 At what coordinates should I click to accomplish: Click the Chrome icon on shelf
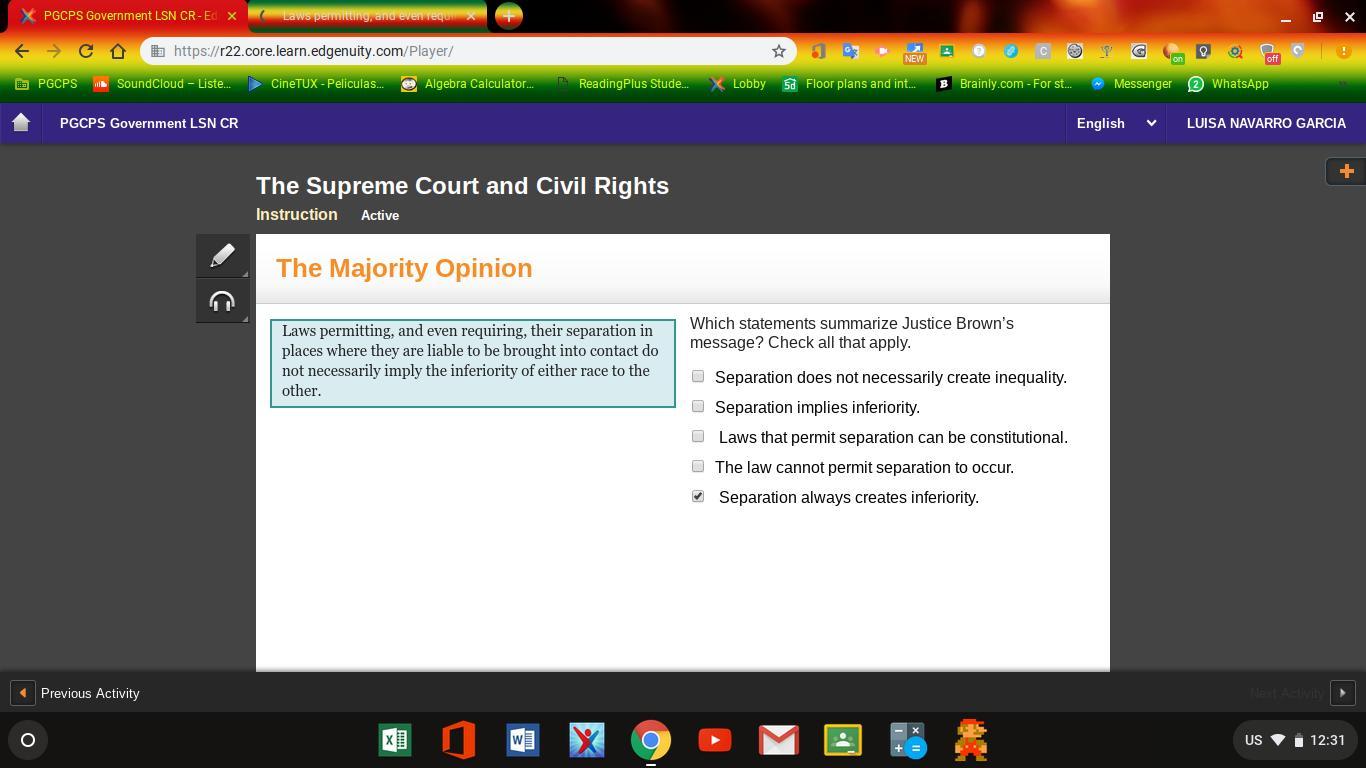coord(651,740)
